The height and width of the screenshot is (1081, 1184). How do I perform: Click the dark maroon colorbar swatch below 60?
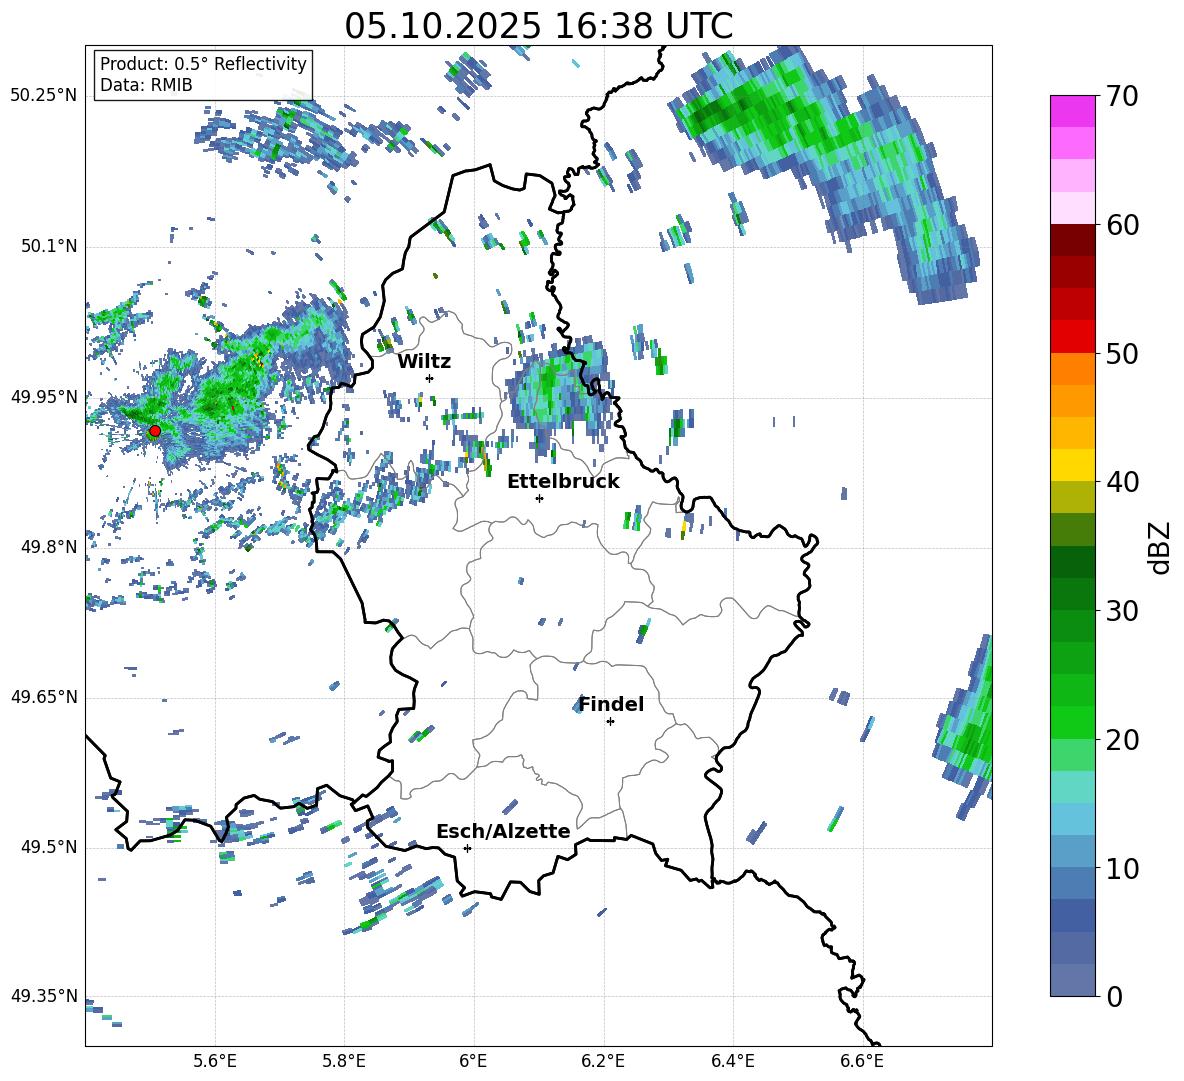(x=1072, y=240)
